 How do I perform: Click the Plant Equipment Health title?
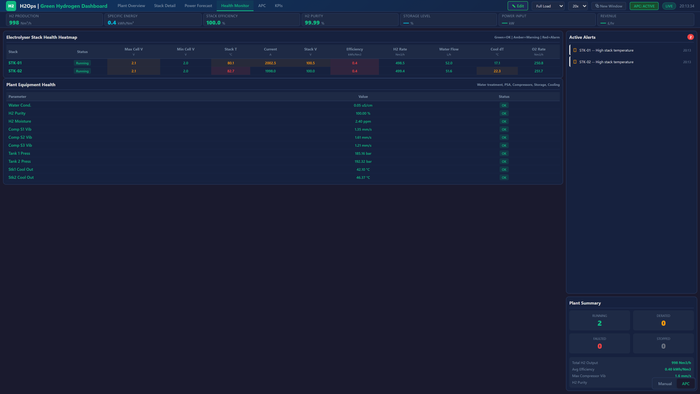31,85
